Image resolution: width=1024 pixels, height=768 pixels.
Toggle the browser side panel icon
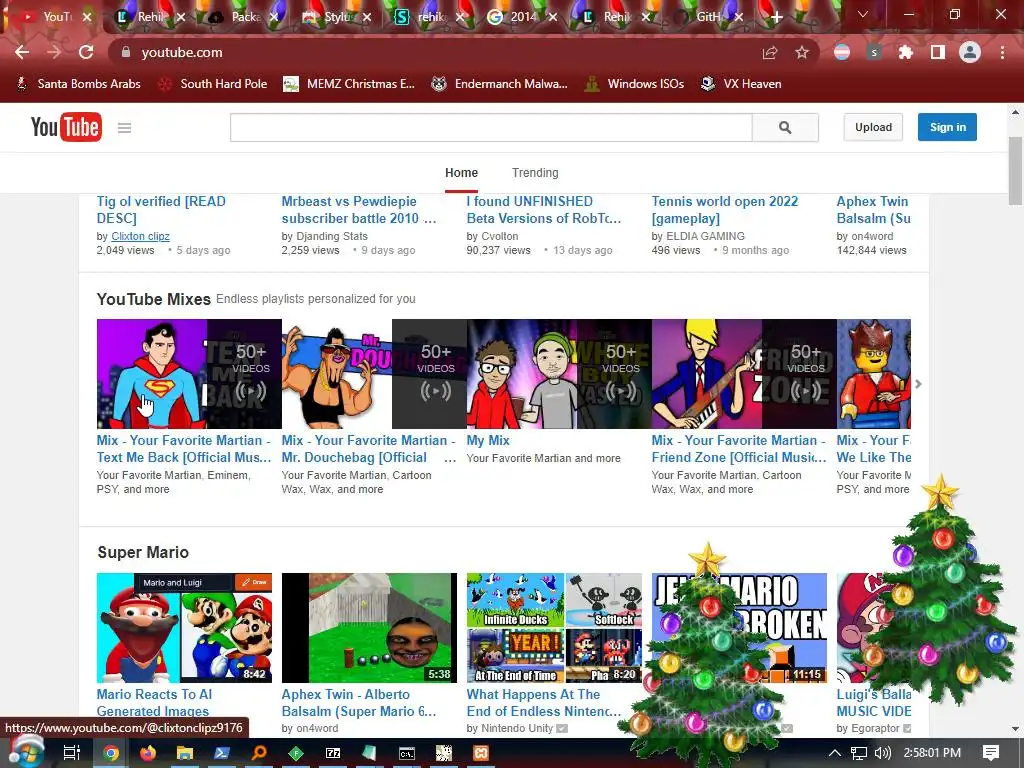[938, 52]
